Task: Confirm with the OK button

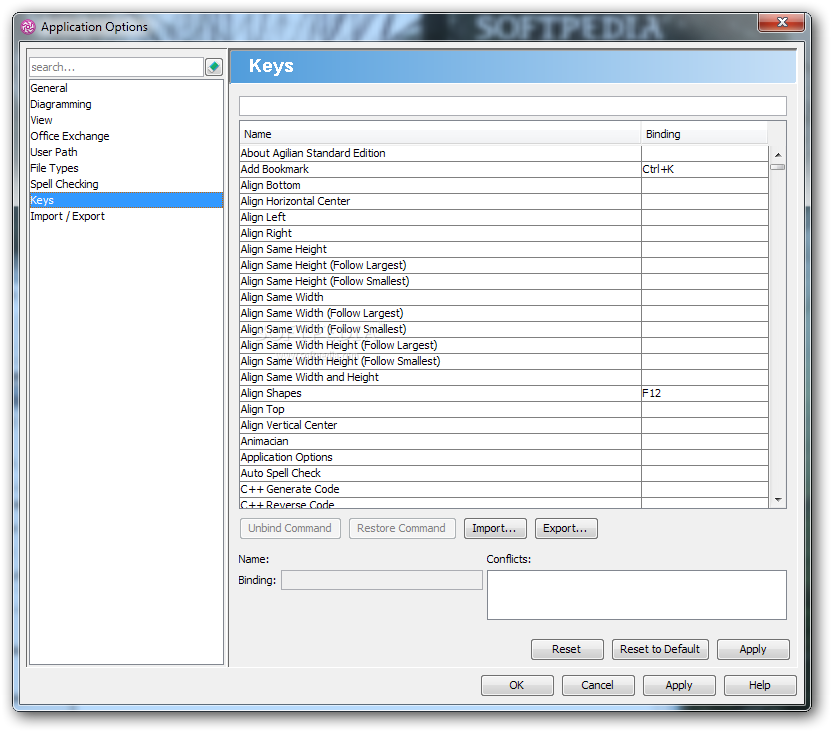Action: pyautogui.click(x=517, y=685)
